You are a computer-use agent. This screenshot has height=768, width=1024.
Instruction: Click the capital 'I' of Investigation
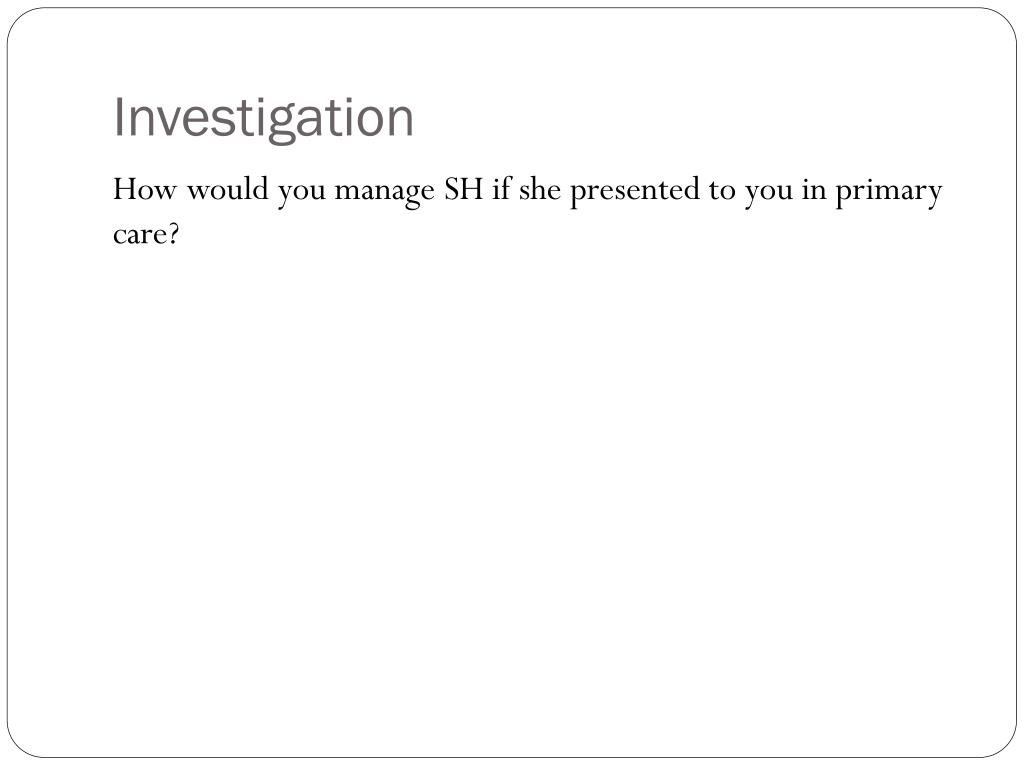point(118,117)
